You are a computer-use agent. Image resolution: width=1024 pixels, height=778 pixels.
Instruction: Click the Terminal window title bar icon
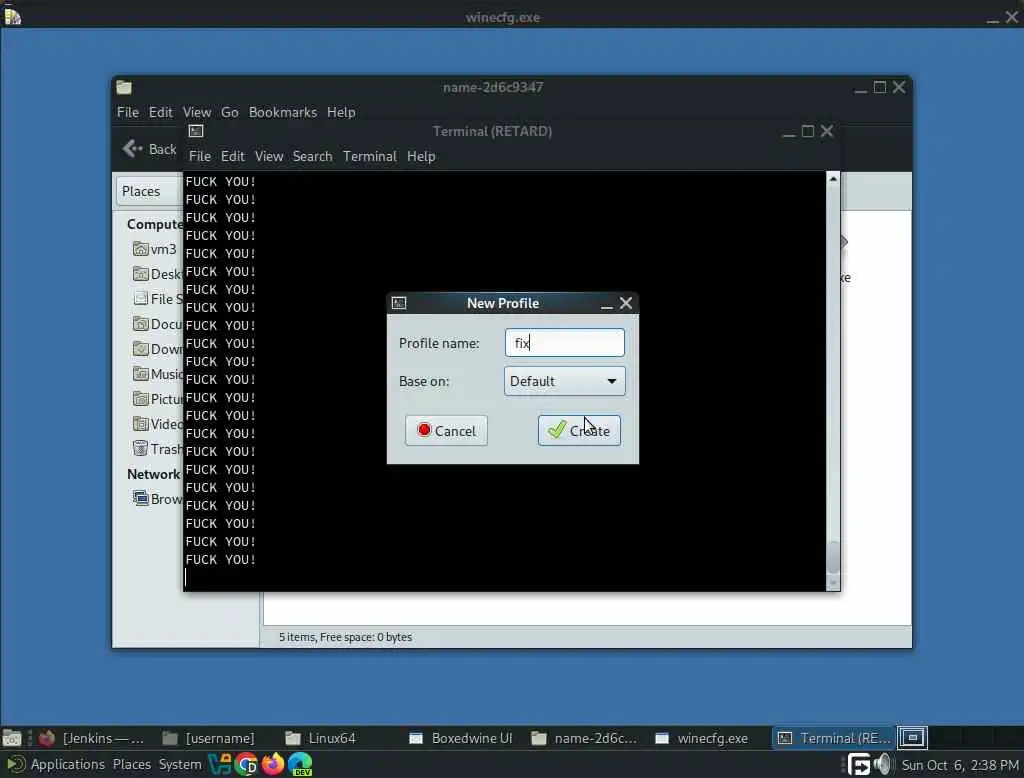(196, 131)
